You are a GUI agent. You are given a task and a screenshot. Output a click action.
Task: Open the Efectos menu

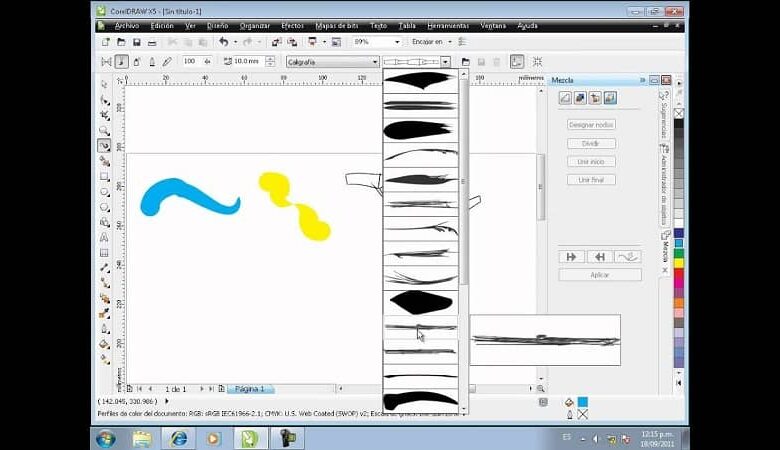(x=292, y=26)
